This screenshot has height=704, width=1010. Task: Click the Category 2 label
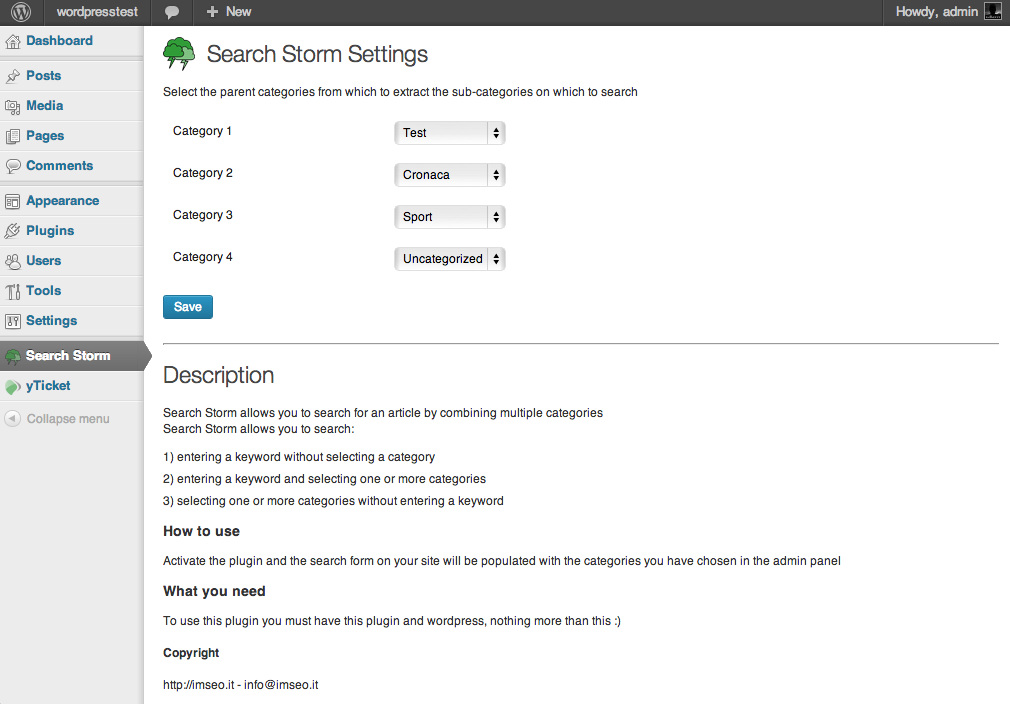(x=203, y=173)
